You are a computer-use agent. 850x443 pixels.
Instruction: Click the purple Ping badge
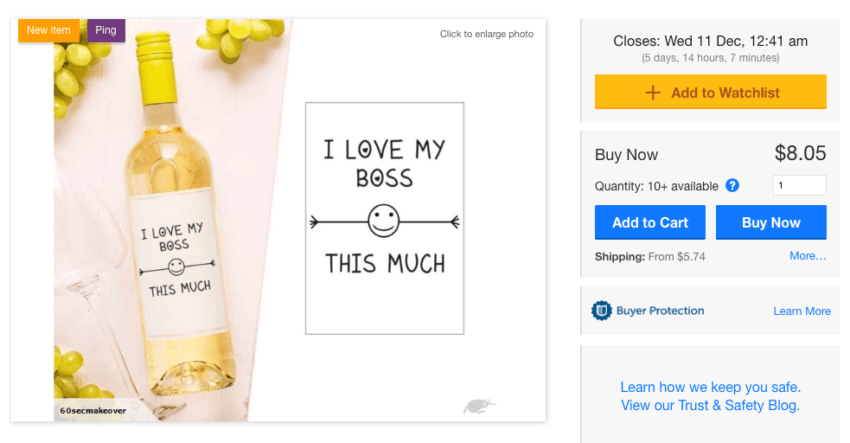[106, 30]
